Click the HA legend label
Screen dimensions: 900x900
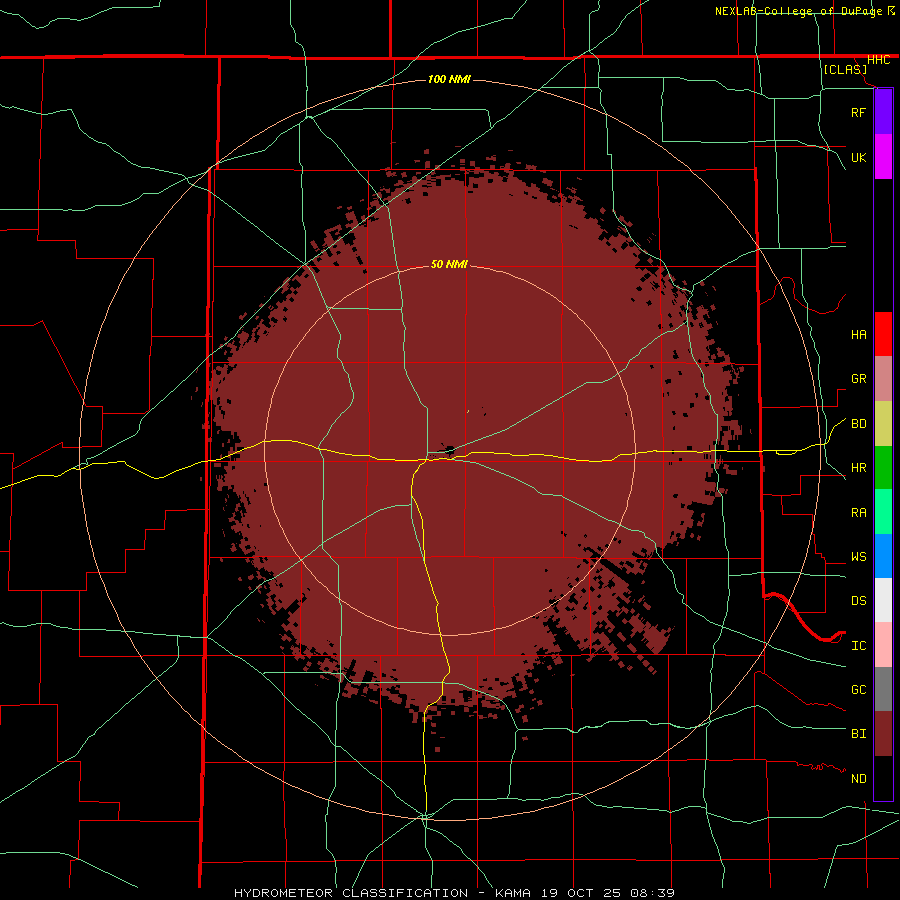pos(858,335)
